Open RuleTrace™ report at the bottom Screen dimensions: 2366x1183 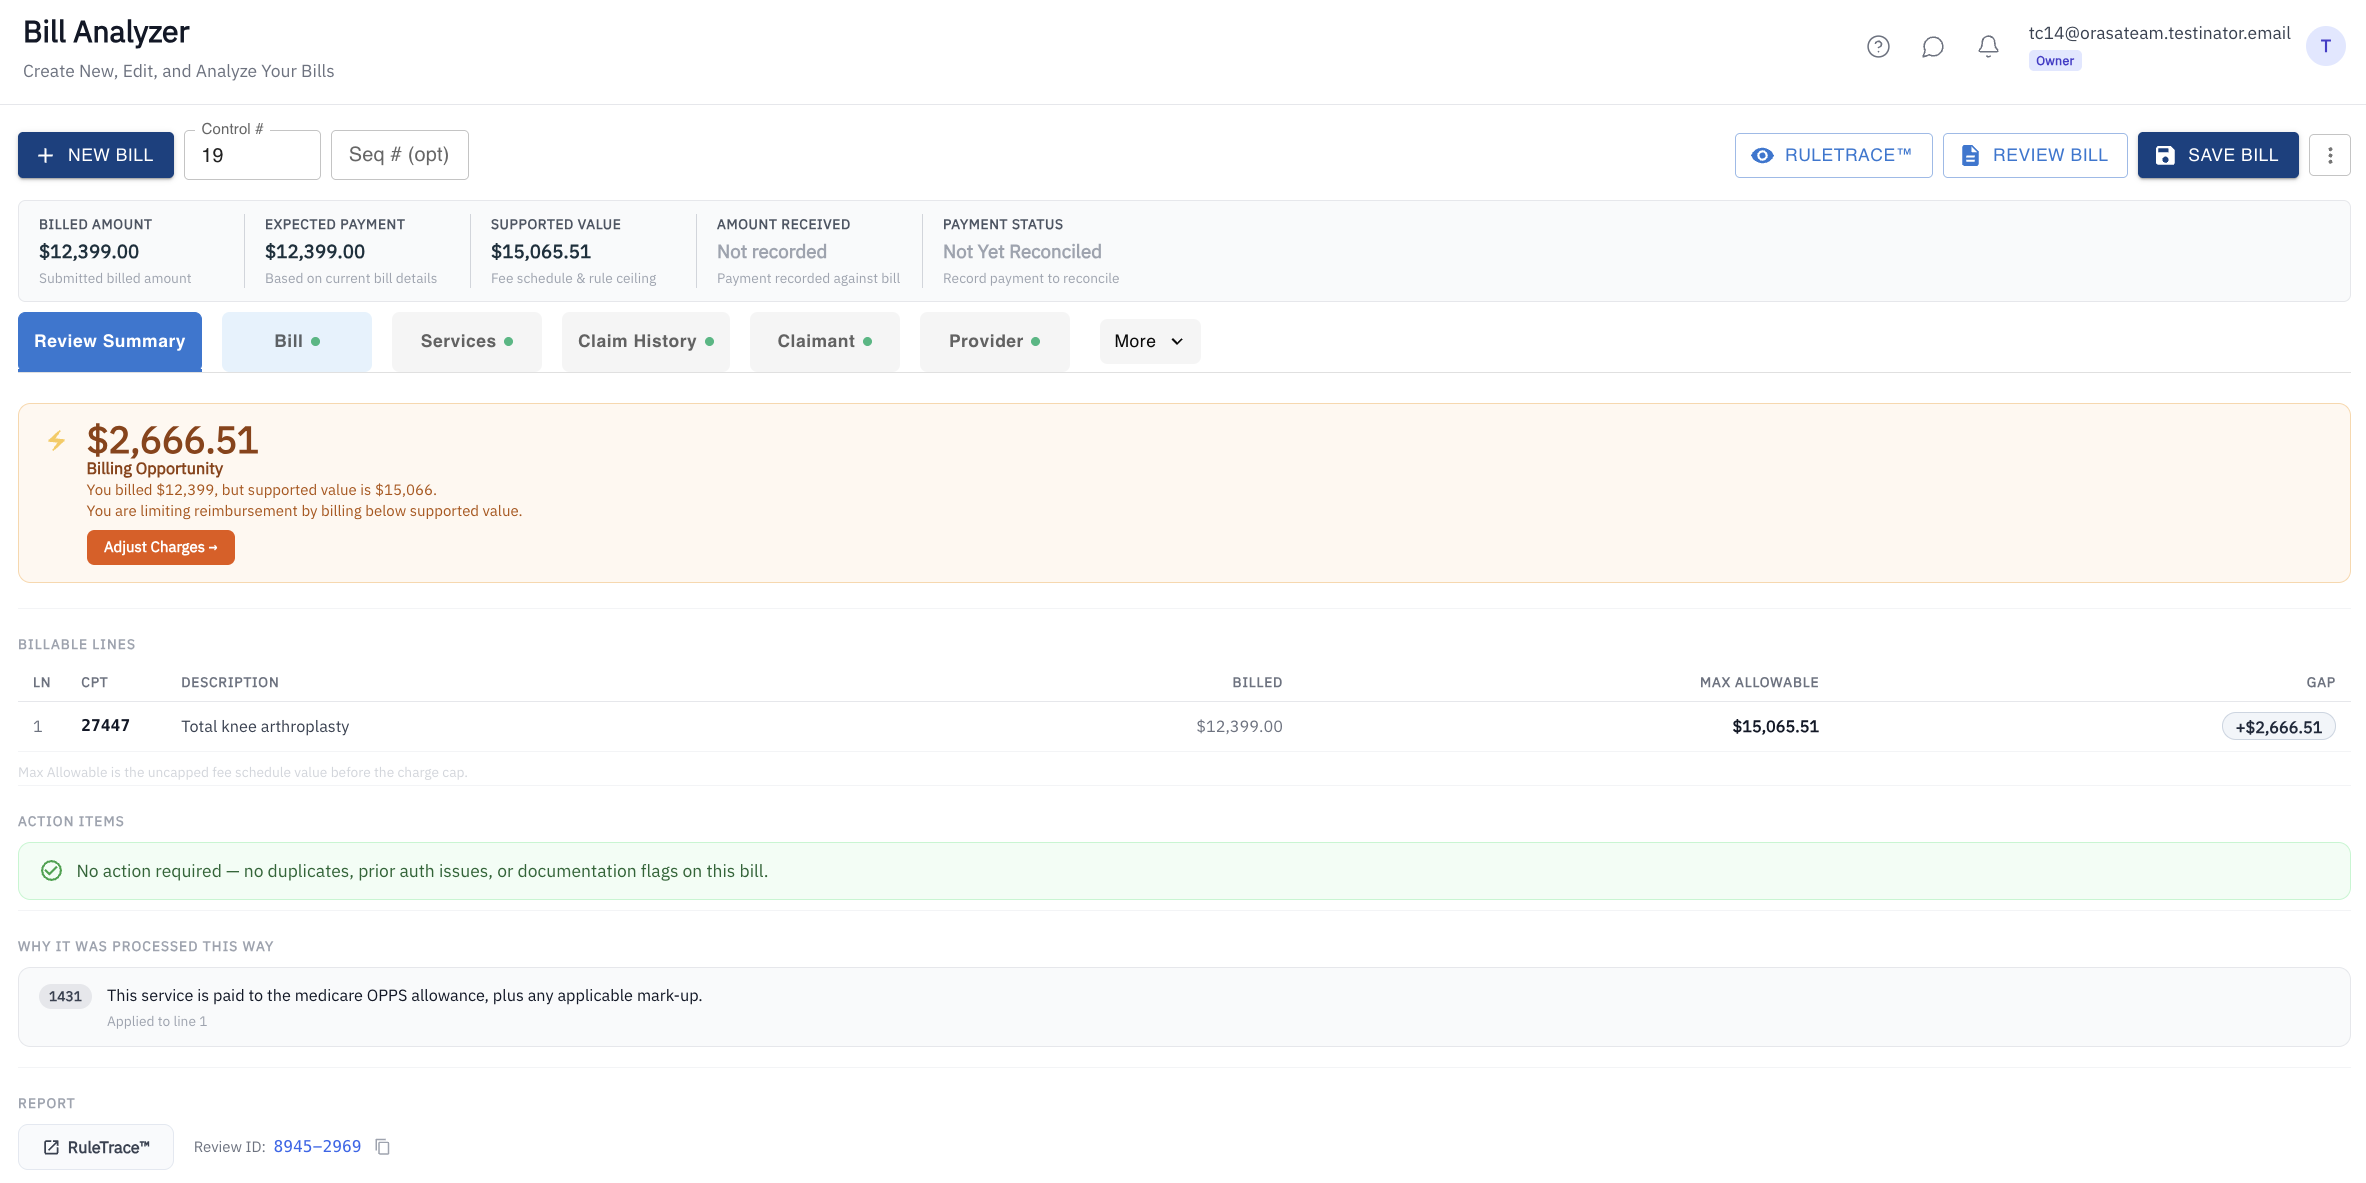(x=96, y=1147)
